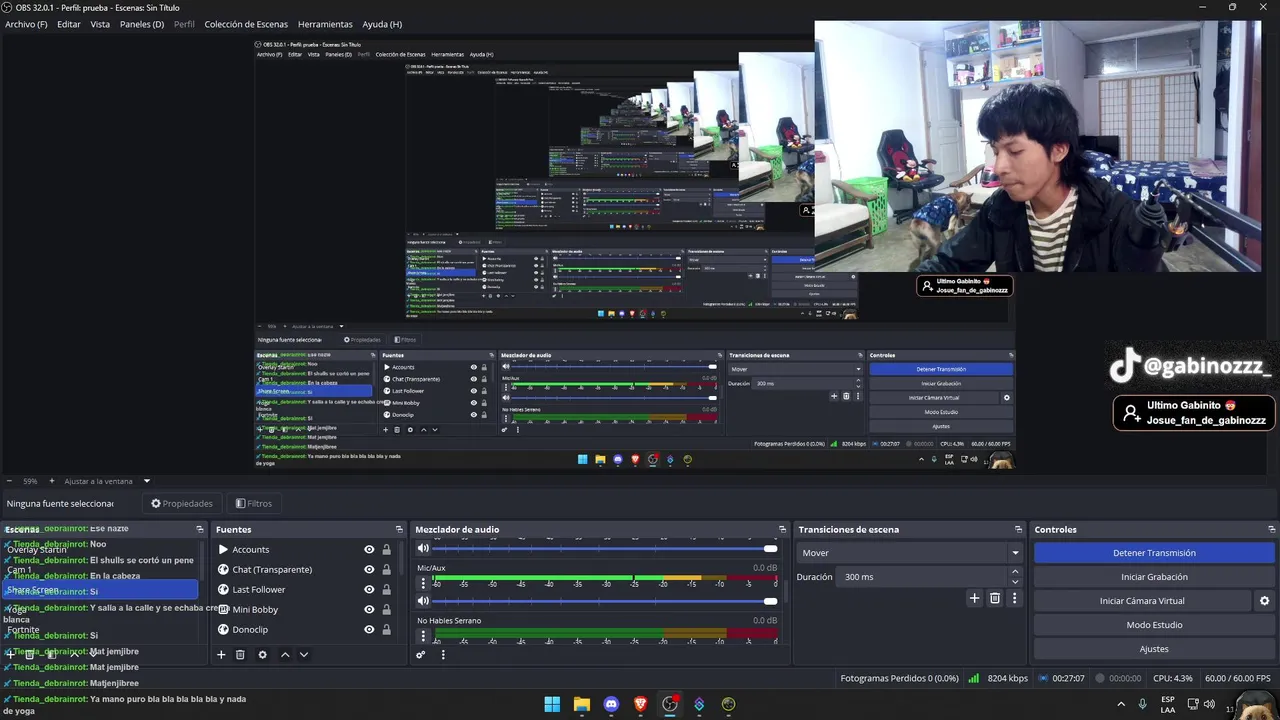The height and width of the screenshot is (720, 1280).
Task: Click the Windows Start button
Action: (x=552, y=704)
